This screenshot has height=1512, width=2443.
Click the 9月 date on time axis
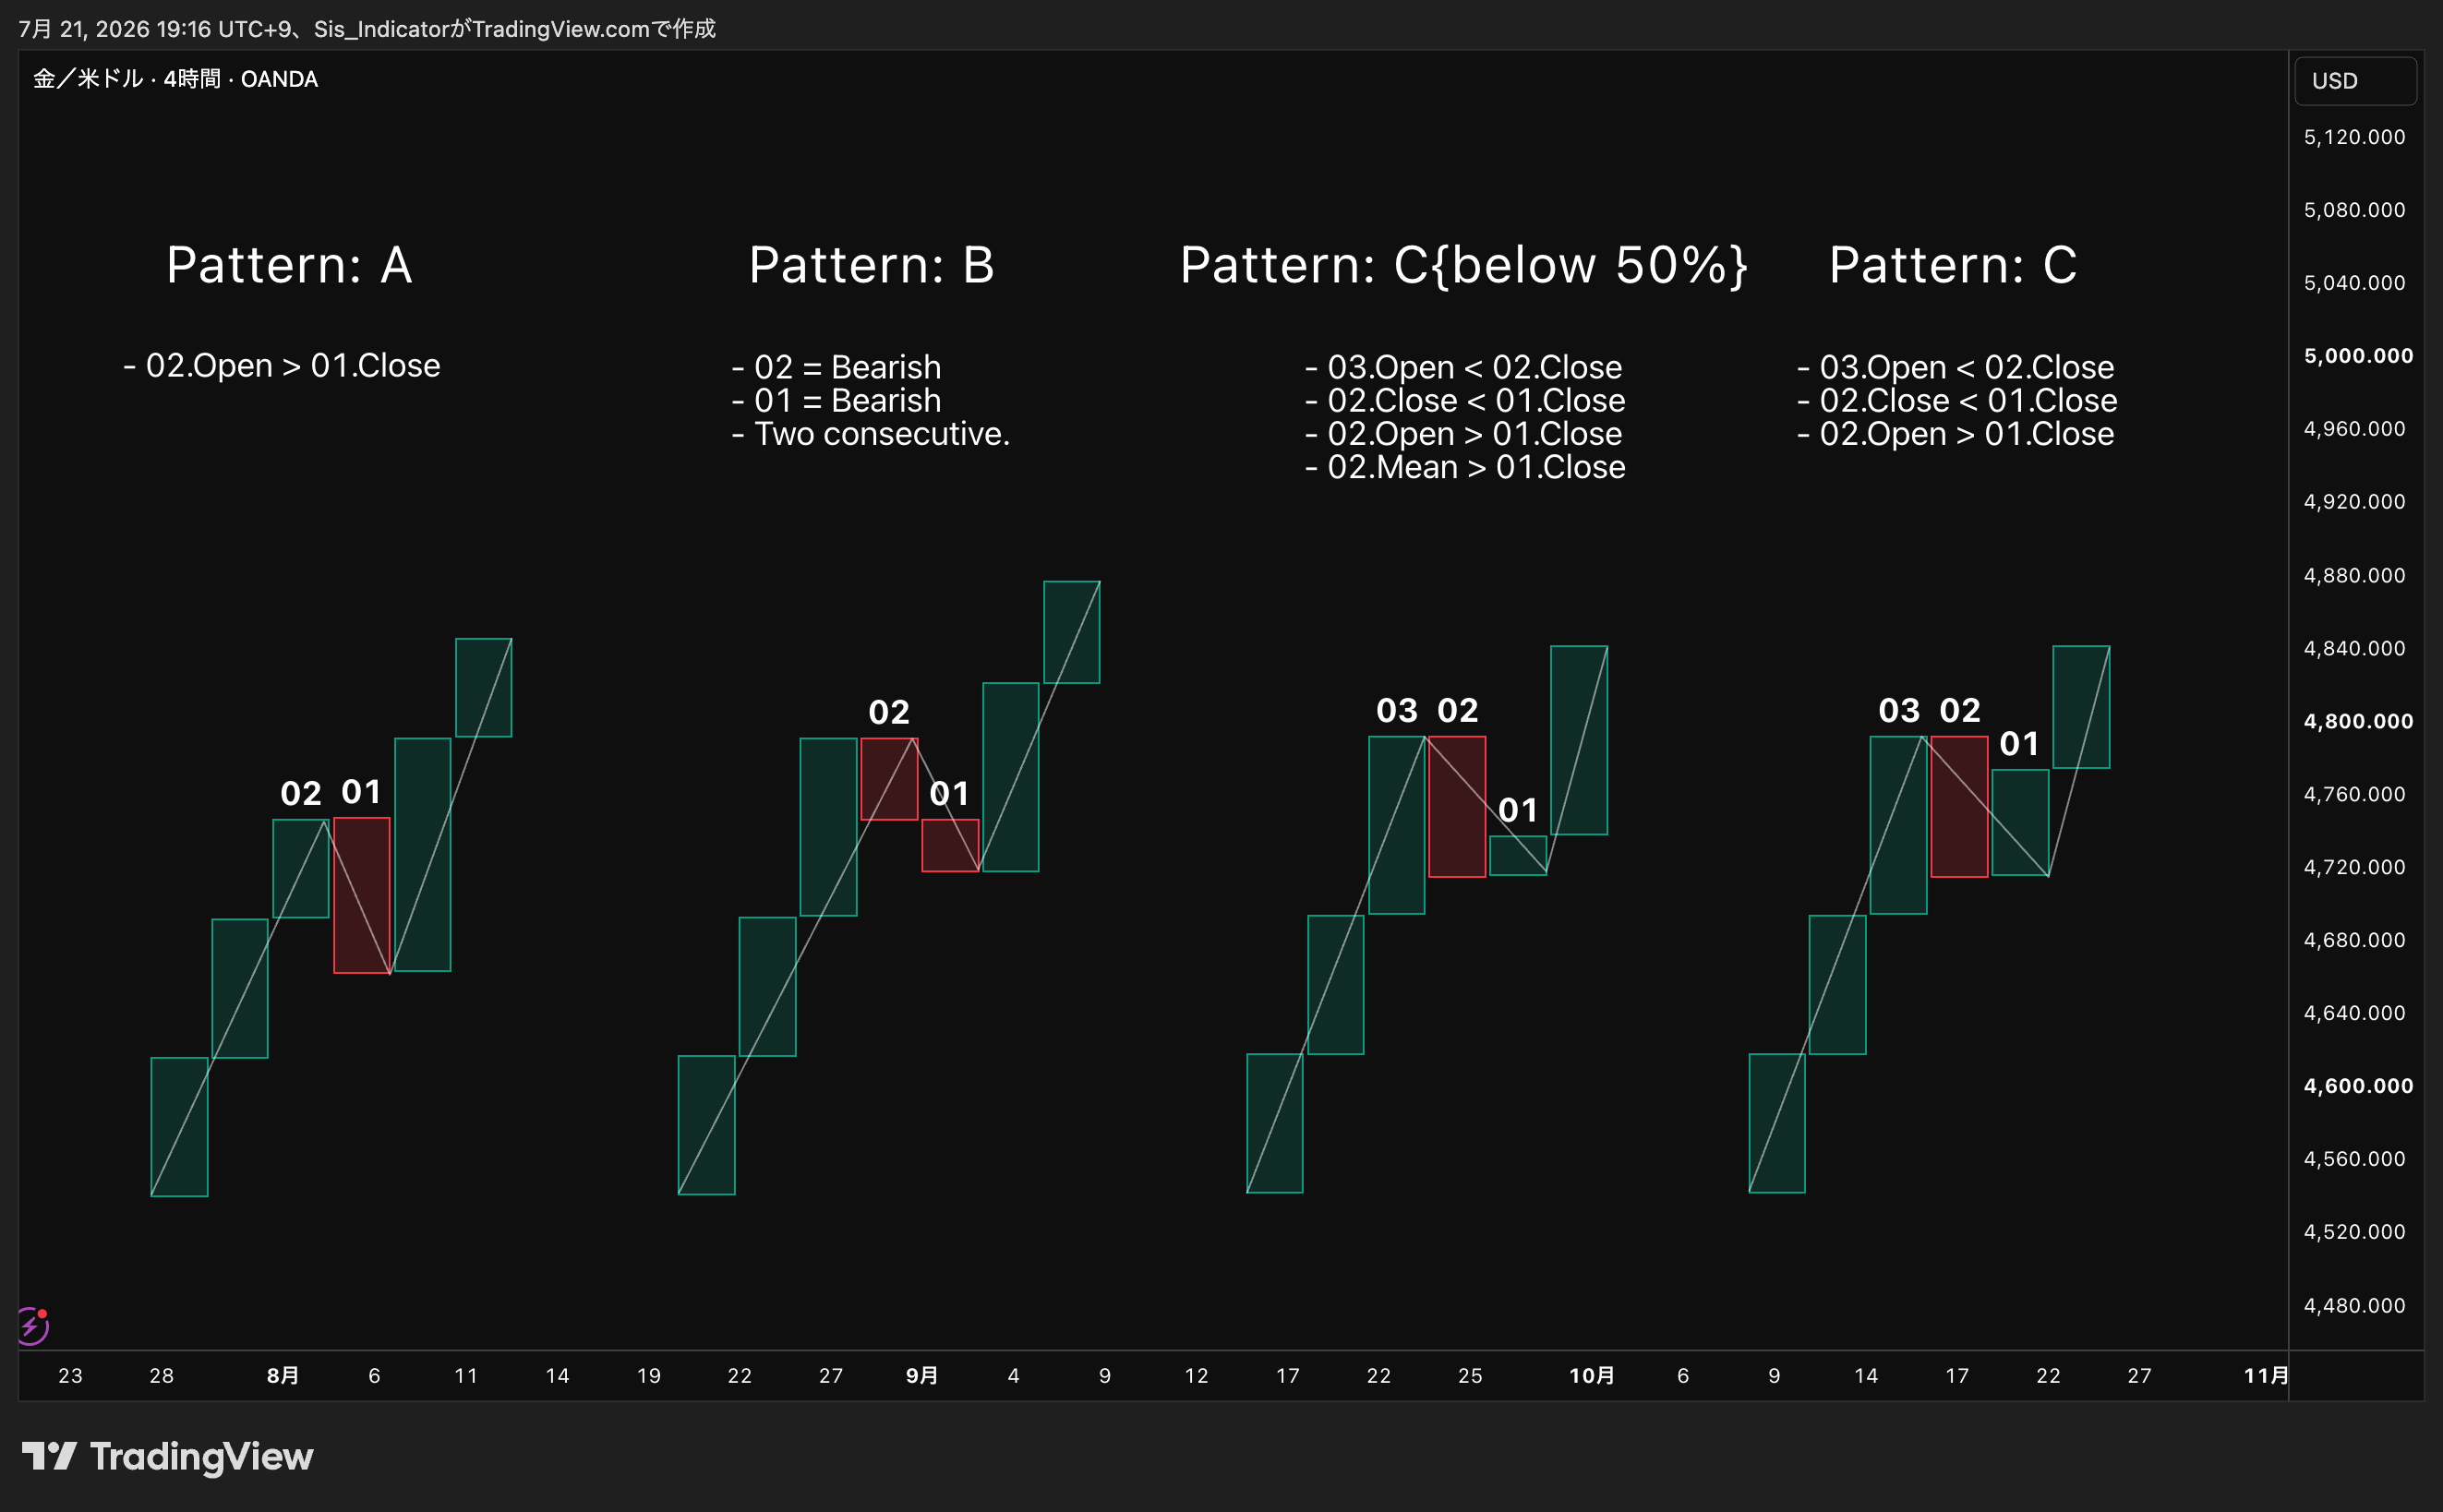(922, 1375)
